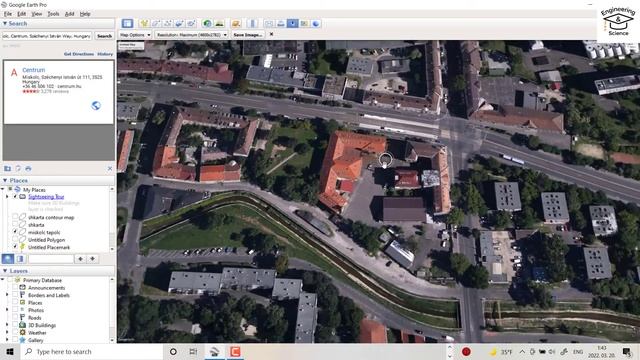Check the Announcements layer checkbox
Viewport: 640px width, 360px height.
click(x=15, y=288)
